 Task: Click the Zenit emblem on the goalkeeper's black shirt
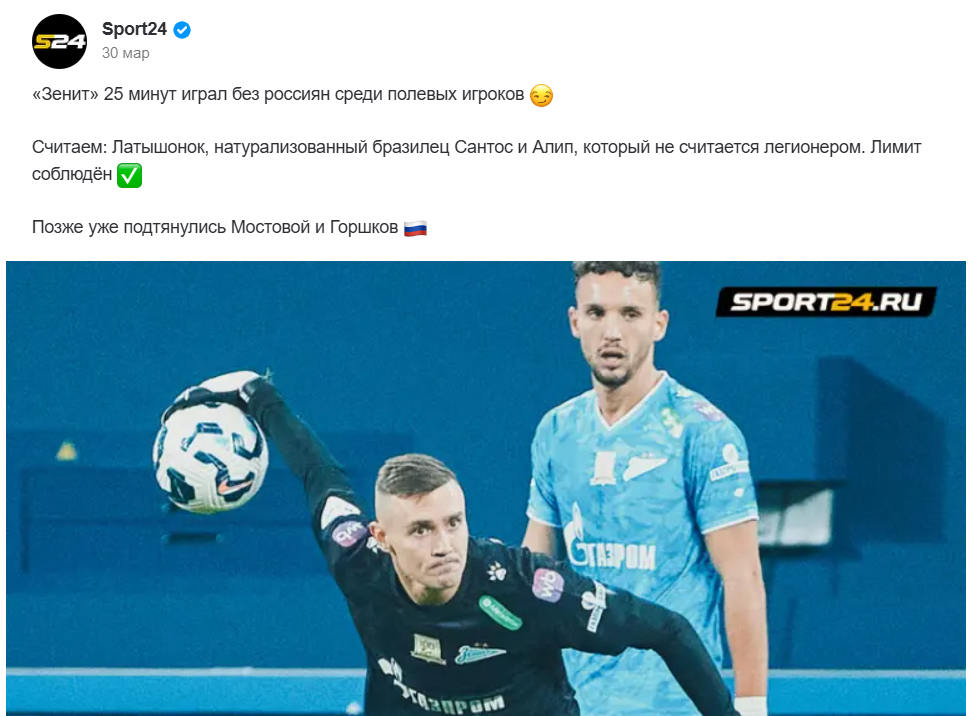(x=479, y=653)
